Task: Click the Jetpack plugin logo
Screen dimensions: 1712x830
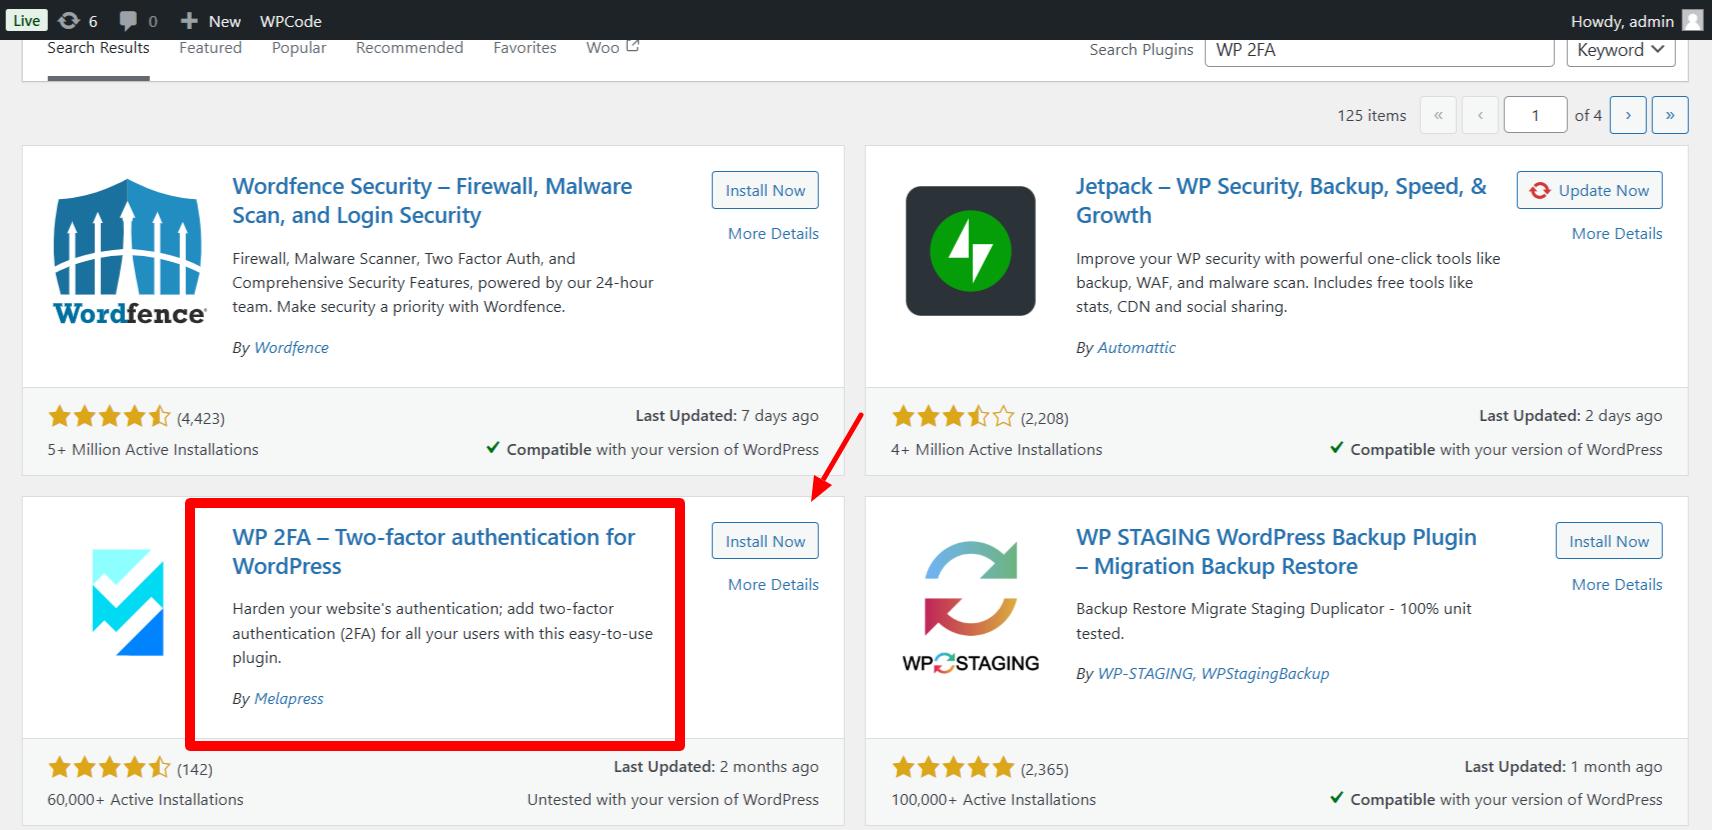Action: pyautogui.click(x=970, y=251)
